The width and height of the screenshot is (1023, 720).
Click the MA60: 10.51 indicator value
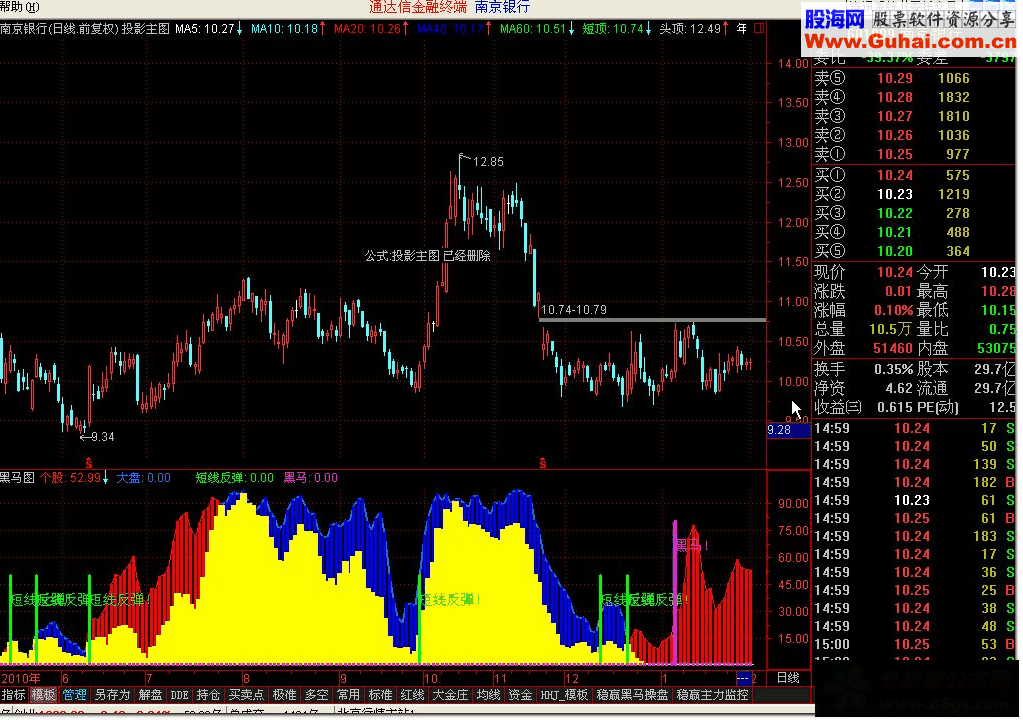coord(538,29)
